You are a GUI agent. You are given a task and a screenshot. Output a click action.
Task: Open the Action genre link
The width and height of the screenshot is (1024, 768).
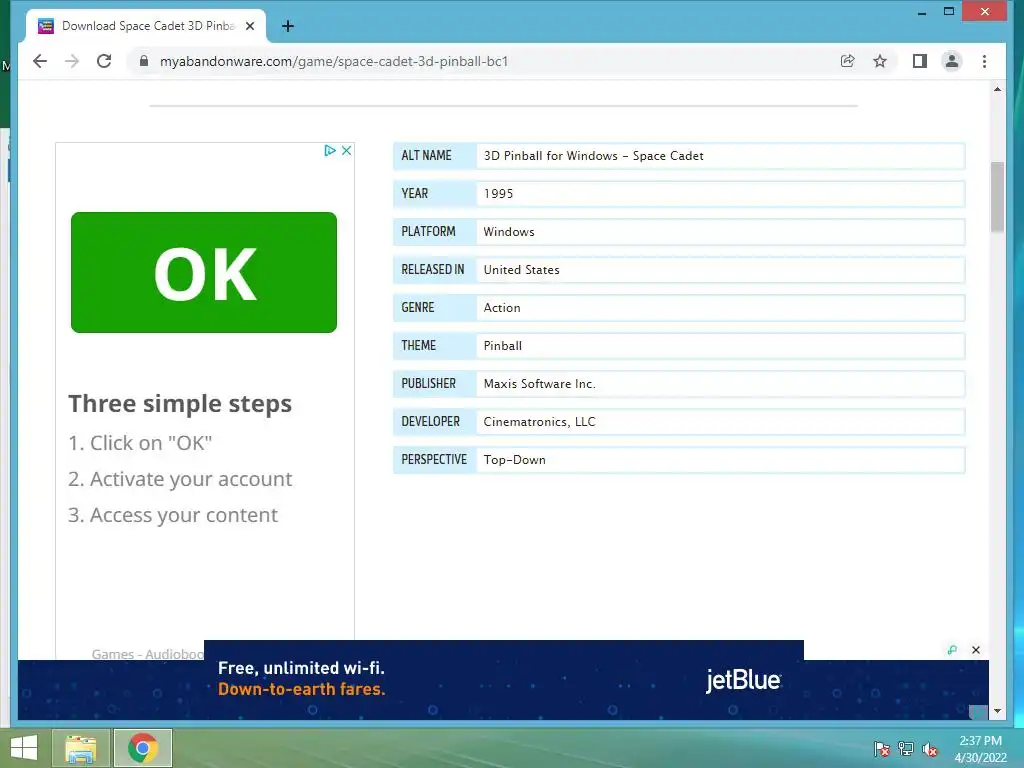(502, 308)
